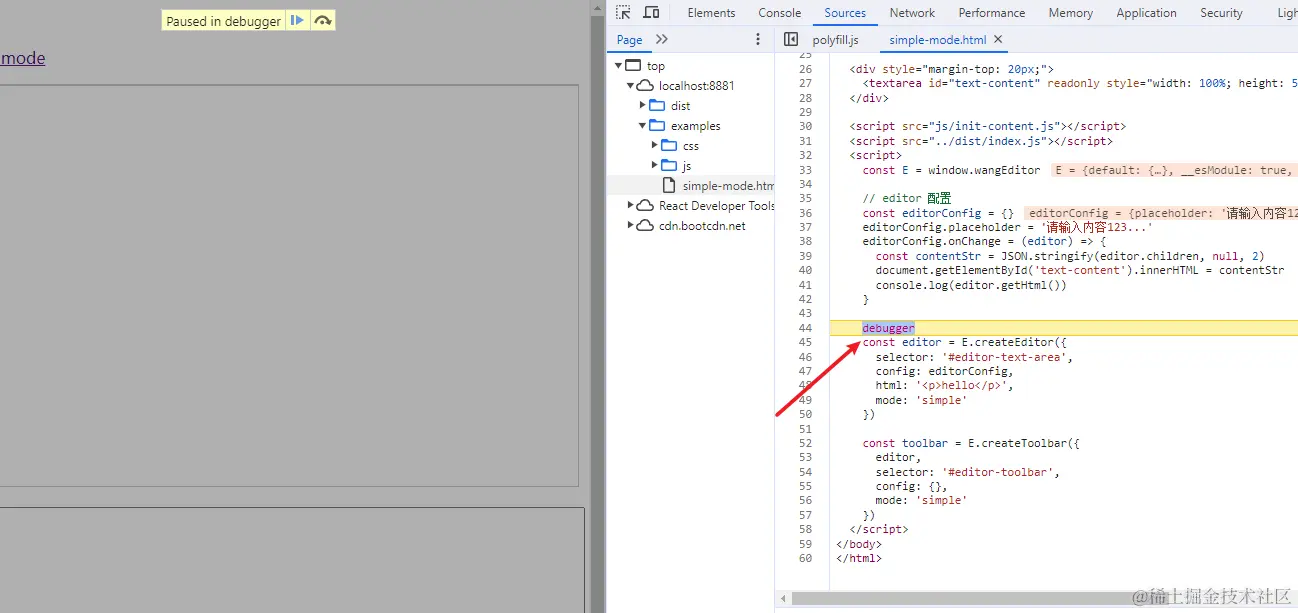The width and height of the screenshot is (1298, 613).
Task: Set breakpoint on line number 52
Action: tap(805, 443)
